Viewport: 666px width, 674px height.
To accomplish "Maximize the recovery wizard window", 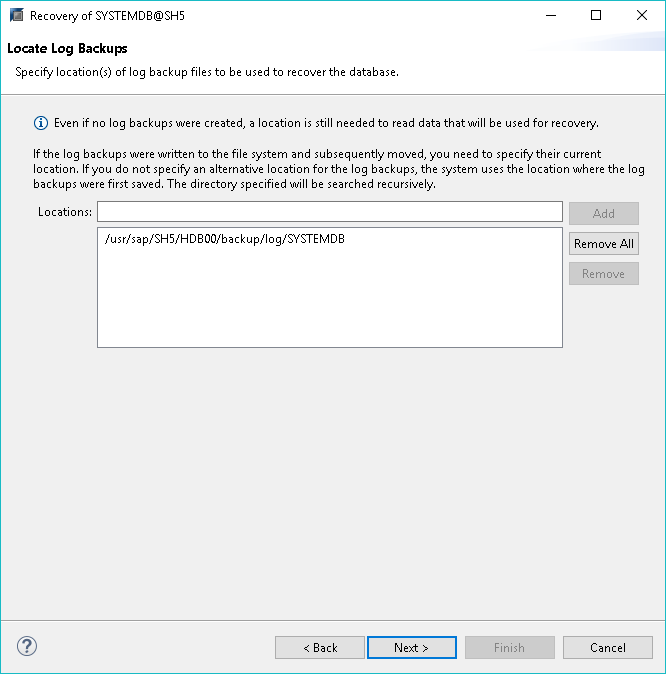I will (596, 16).
